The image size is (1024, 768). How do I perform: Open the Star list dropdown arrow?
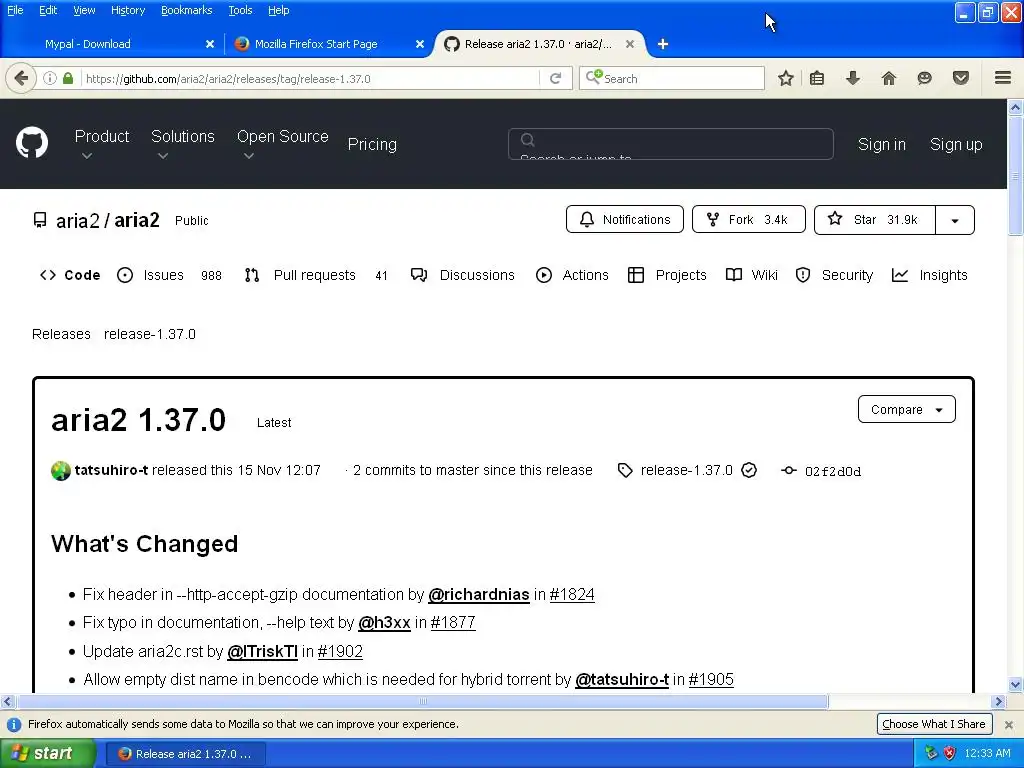click(x=955, y=220)
